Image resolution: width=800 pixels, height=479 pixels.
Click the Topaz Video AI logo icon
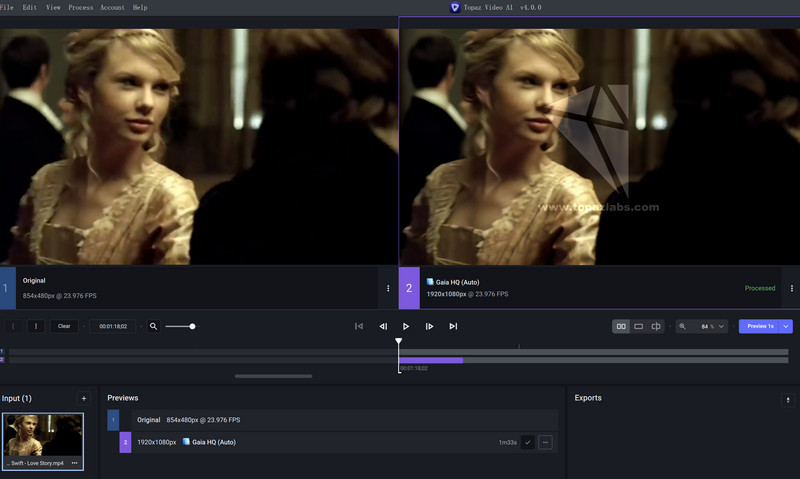coord(455,8)
